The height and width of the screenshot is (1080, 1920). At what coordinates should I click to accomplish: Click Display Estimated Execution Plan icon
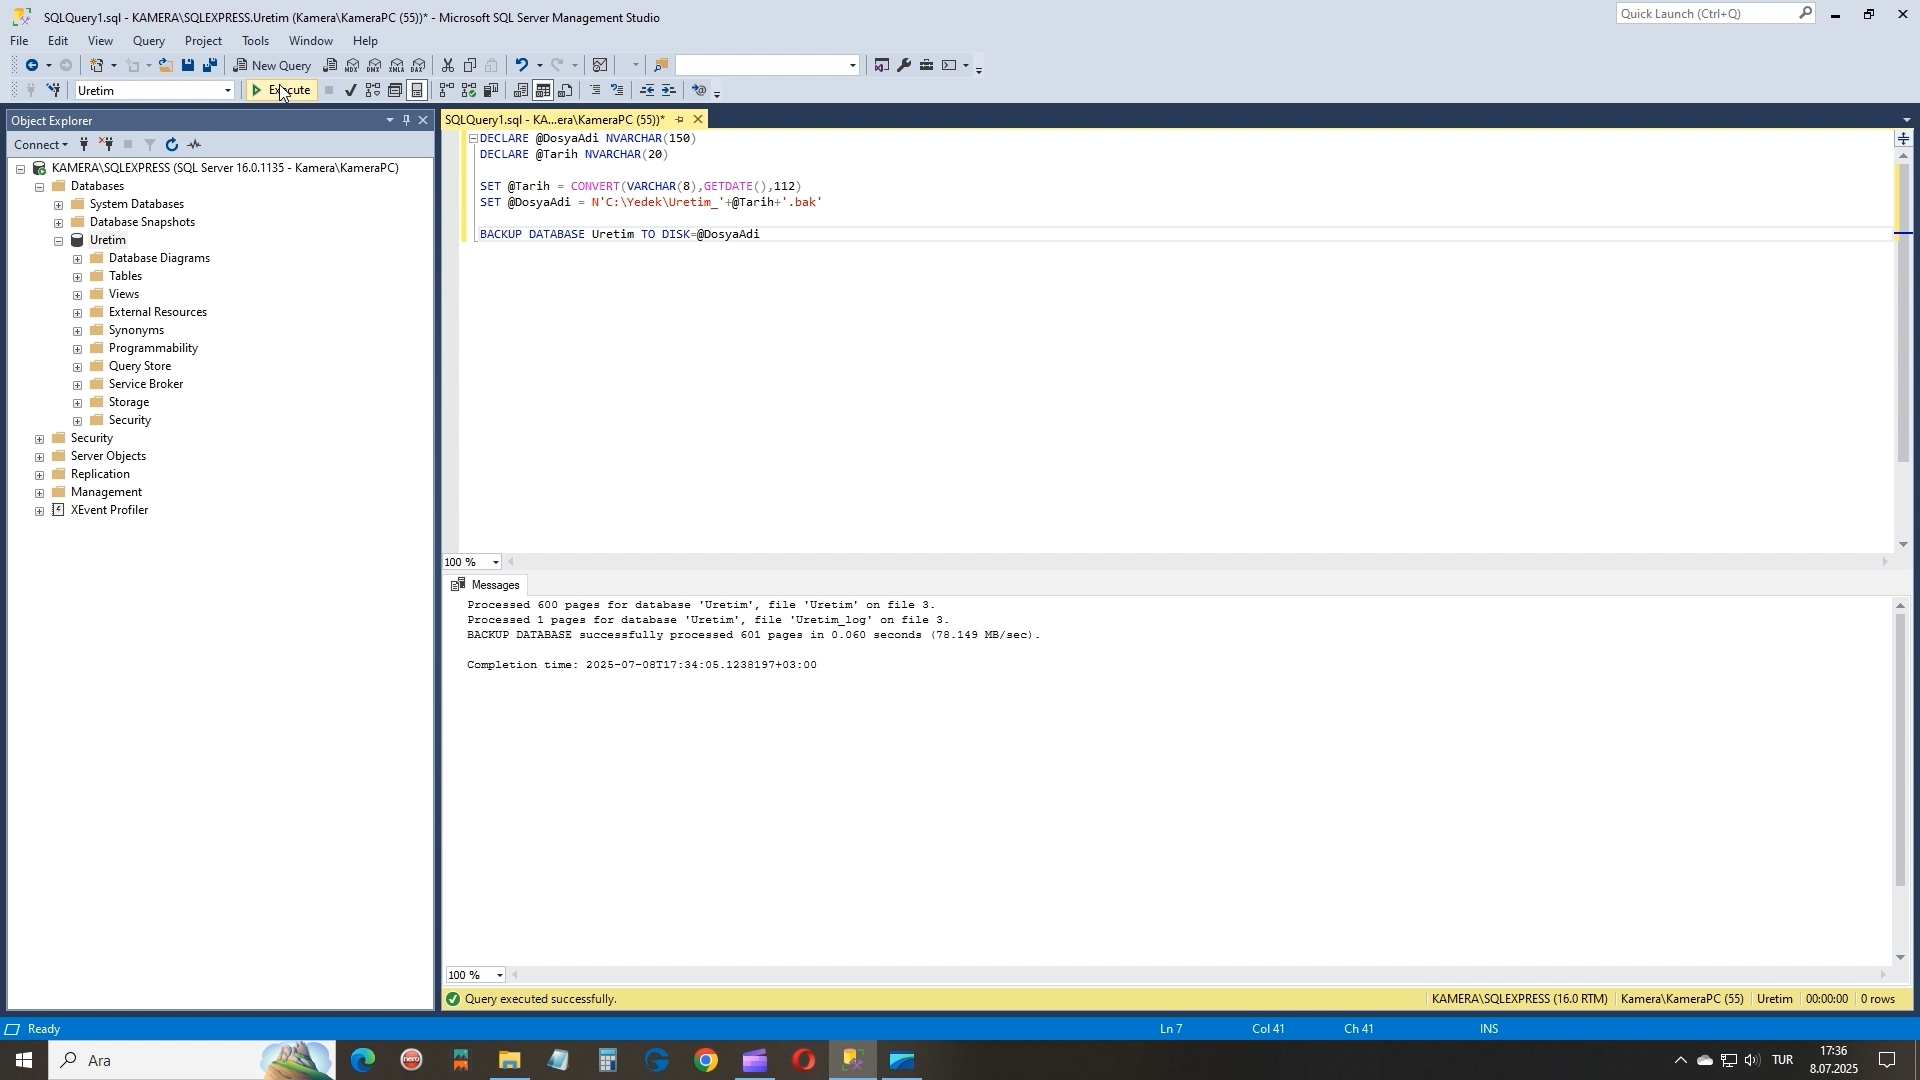point(372,90)
